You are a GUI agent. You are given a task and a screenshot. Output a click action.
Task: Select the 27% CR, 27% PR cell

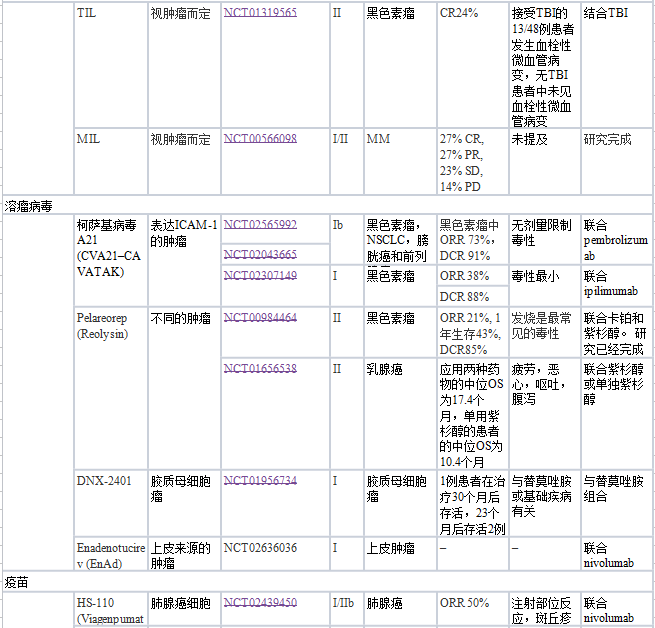tap(472, 161)
